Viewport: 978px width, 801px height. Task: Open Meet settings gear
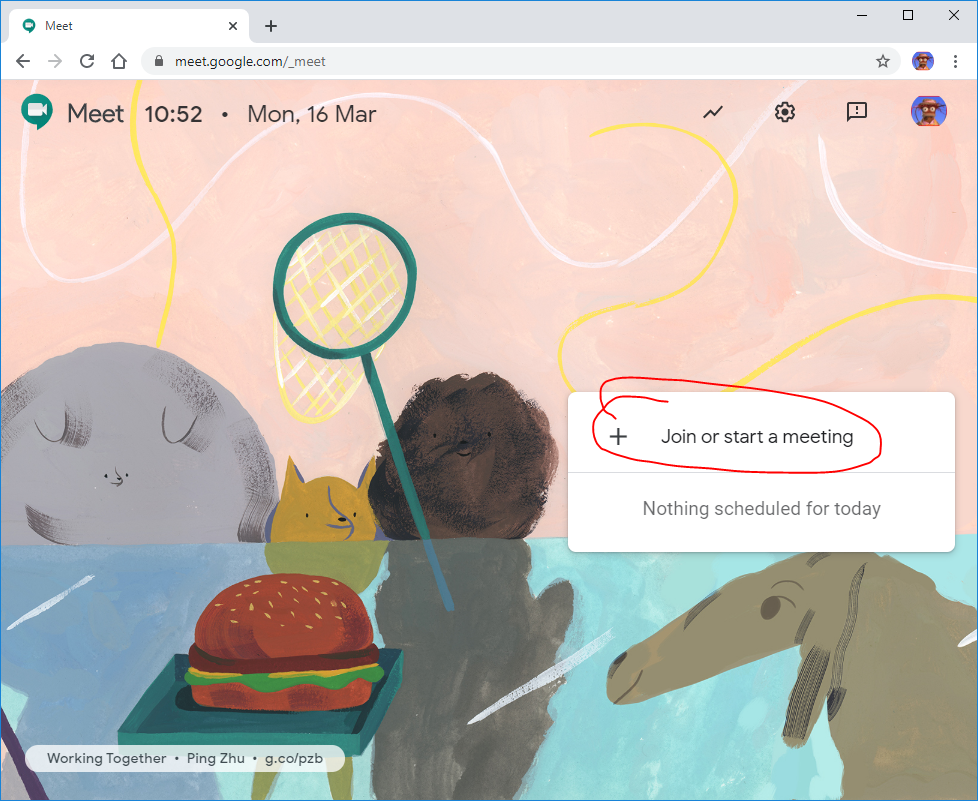pos(785,112)
